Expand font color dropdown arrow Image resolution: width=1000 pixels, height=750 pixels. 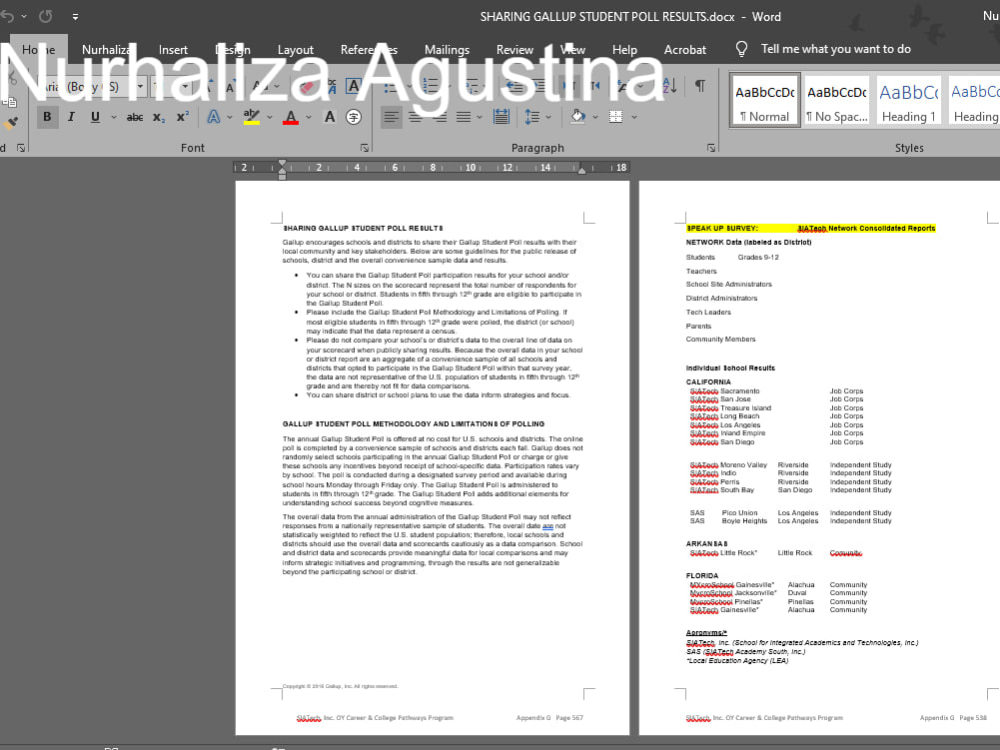click(309, 117)
